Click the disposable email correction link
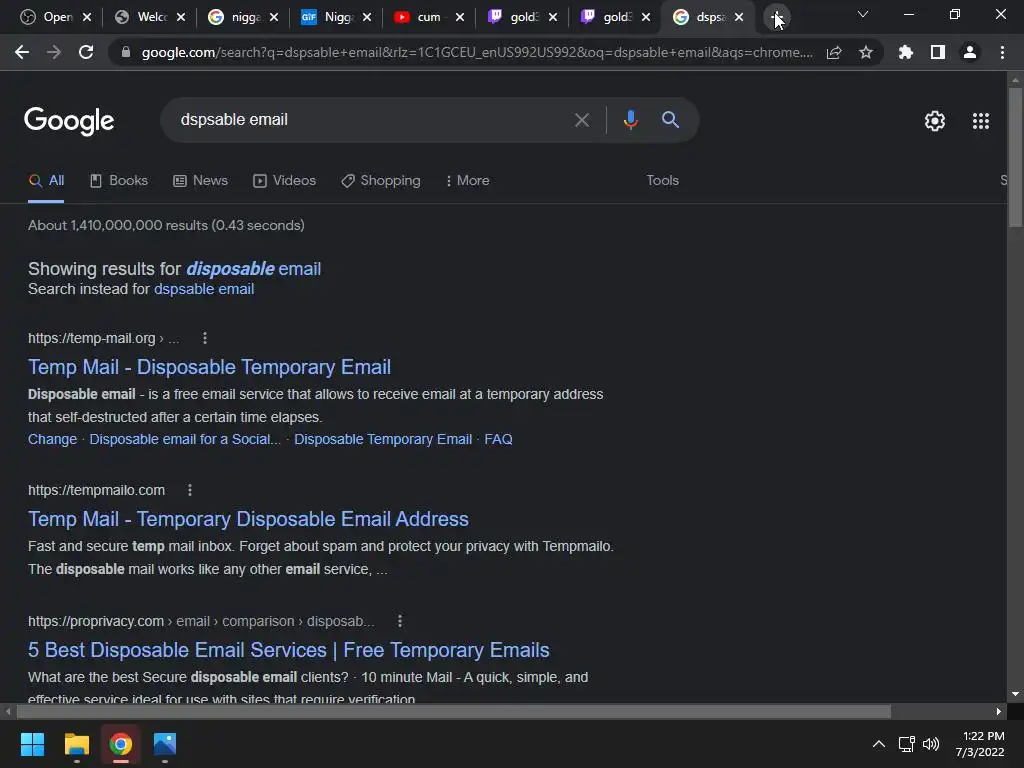This screenshot has height=768, width=1024. (x=253, y=269)
